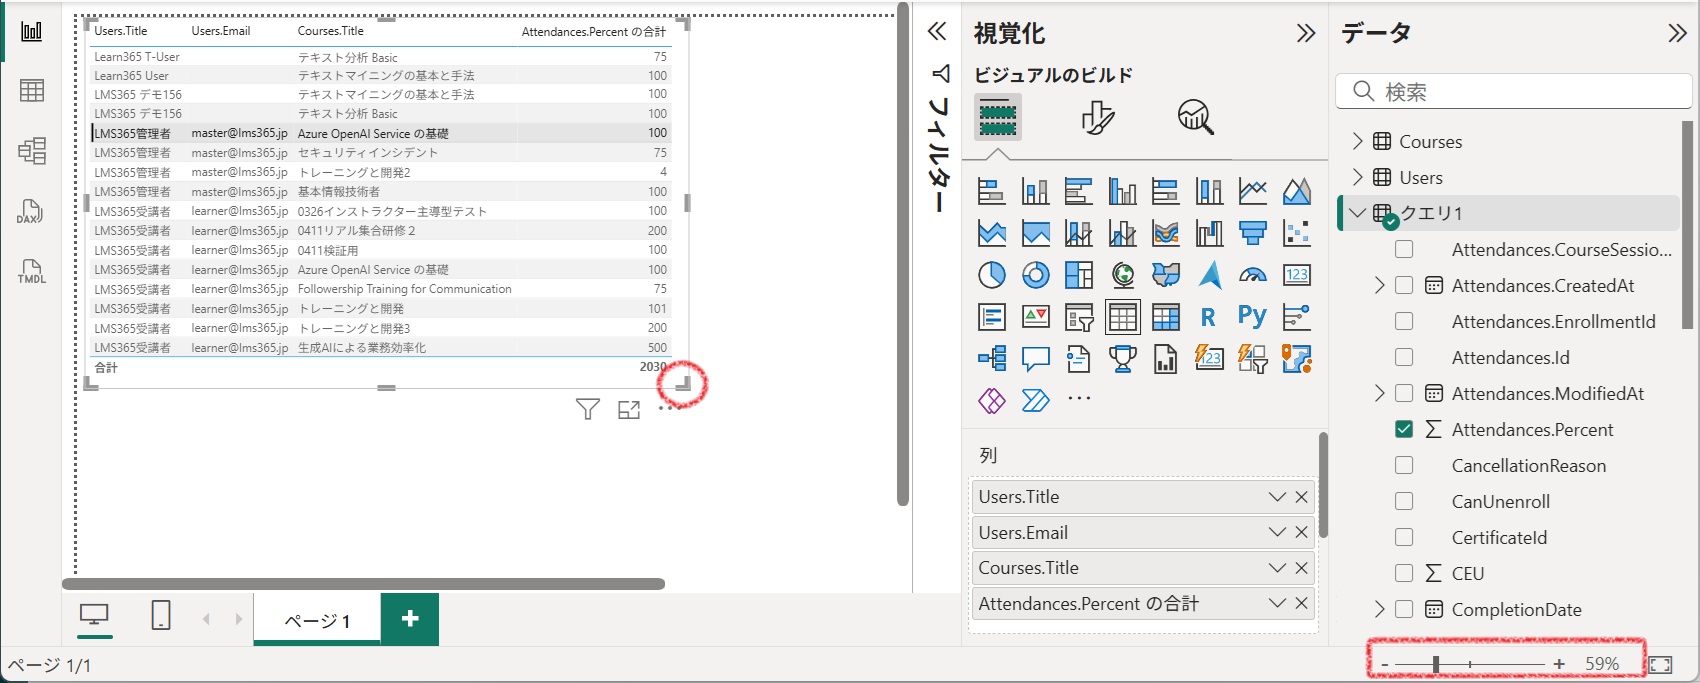Viewport: 1700px width, 683px height.
Task: Uncheck the Attendances.Percent field
Action: click(x=1404, y=429)
